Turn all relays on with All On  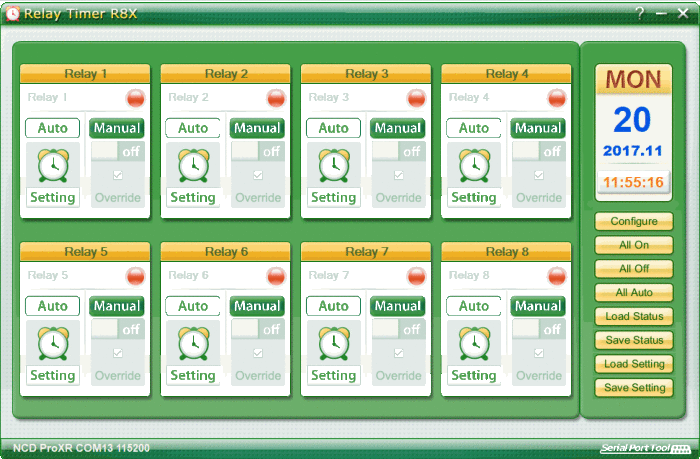click(634, 245)
